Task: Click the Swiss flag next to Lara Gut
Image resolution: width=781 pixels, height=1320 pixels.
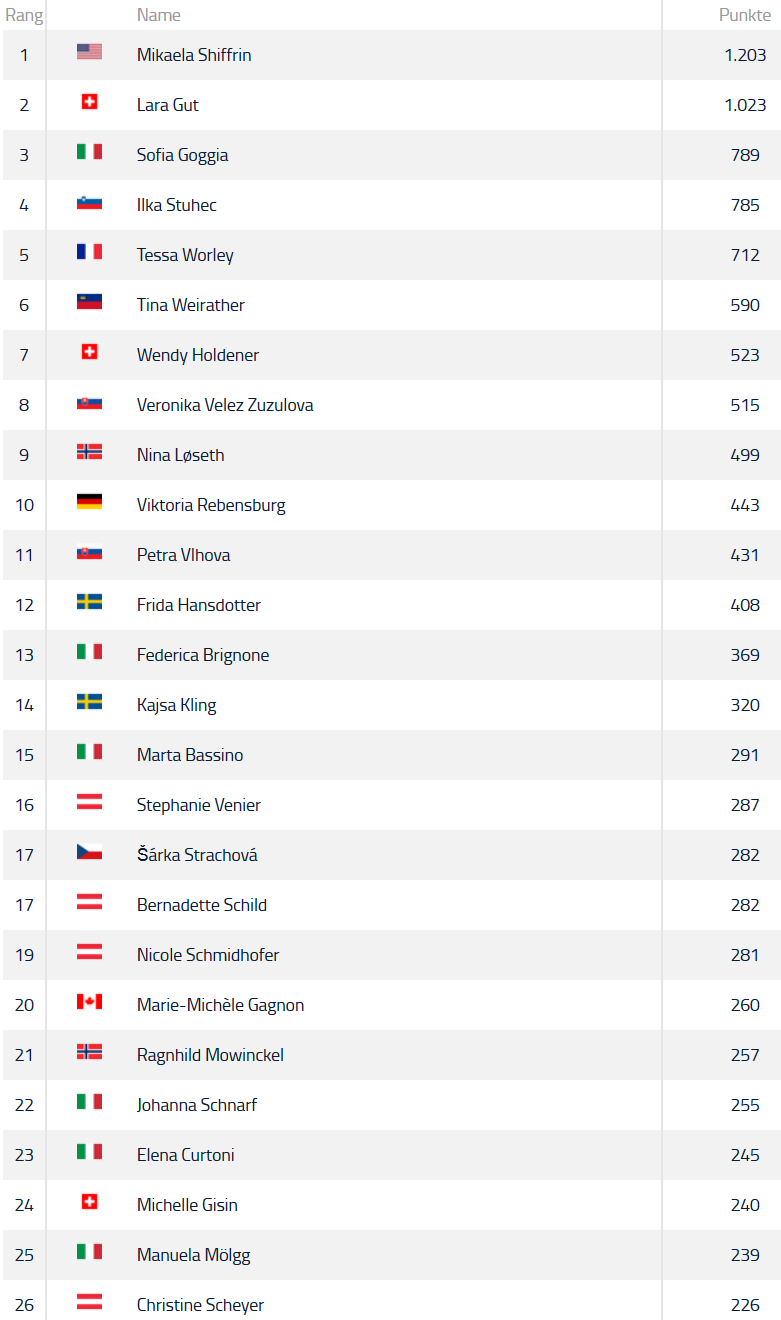Action: (x=89, y=102)
